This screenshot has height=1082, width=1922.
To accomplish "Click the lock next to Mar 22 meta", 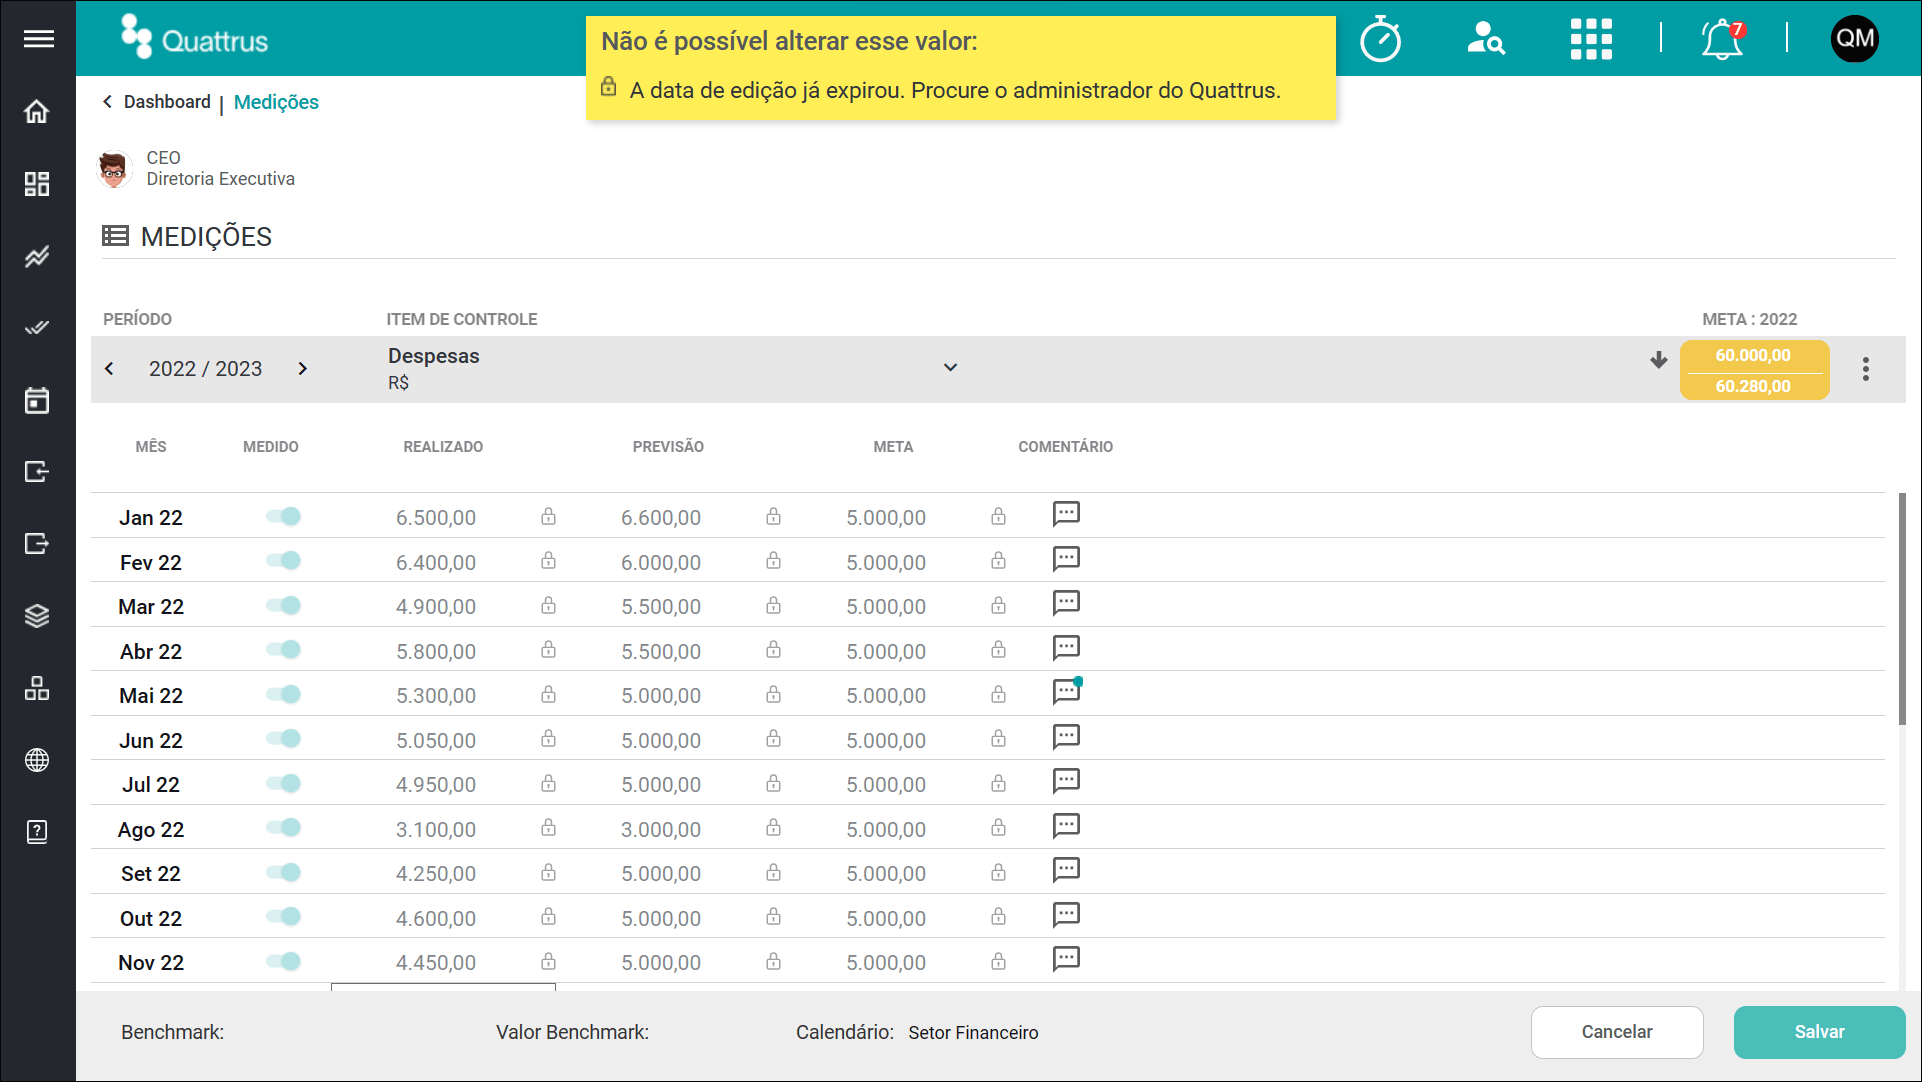I will [x=998, y=605].
